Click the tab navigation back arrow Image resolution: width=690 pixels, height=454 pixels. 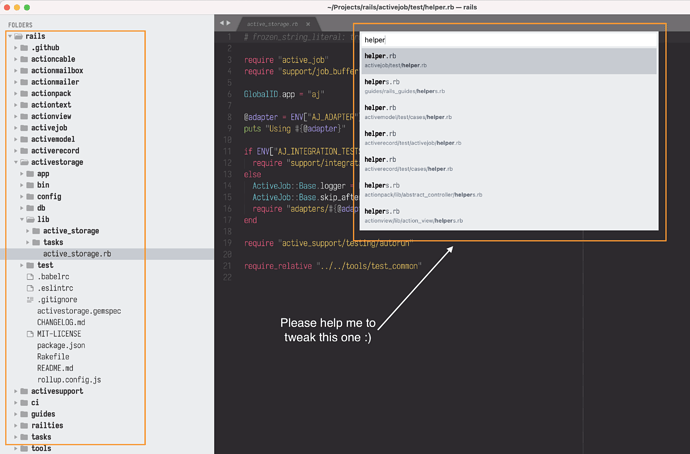(x=222, y=22)
